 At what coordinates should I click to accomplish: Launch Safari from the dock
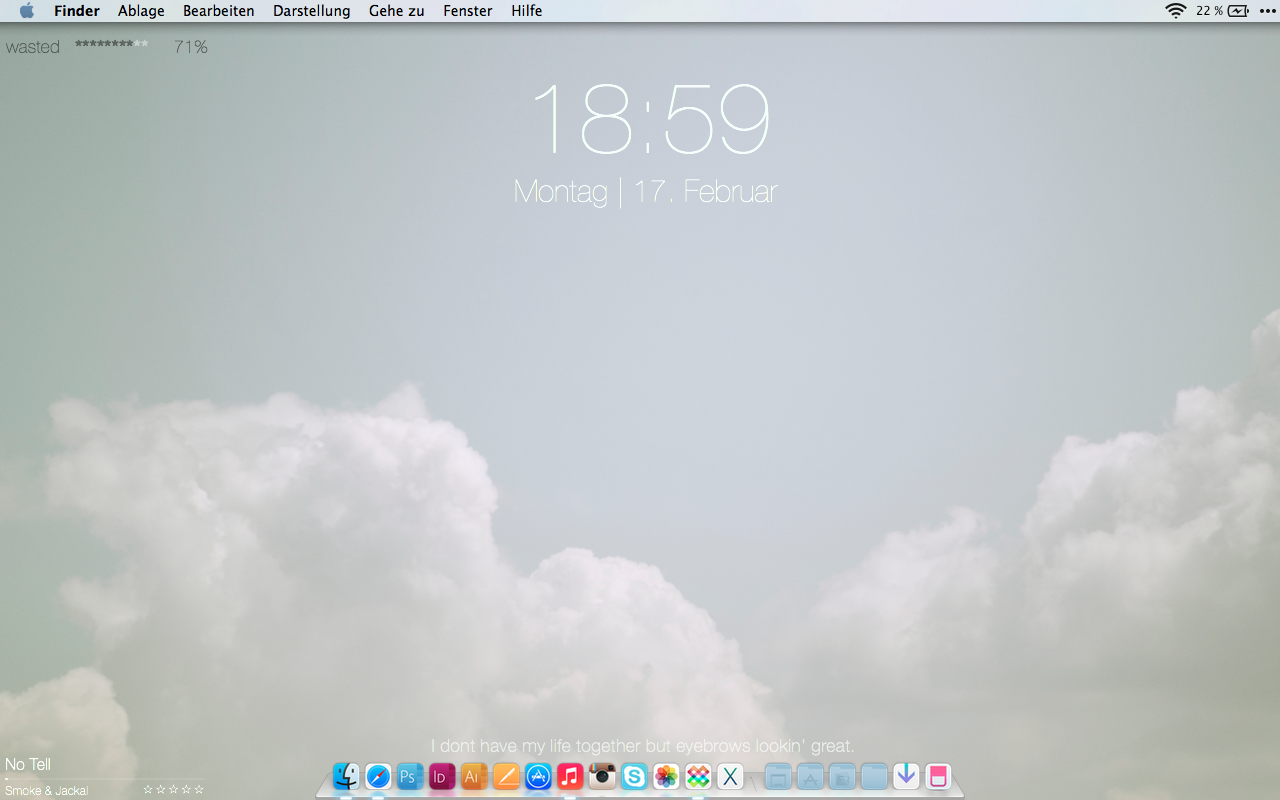point(378,776)
